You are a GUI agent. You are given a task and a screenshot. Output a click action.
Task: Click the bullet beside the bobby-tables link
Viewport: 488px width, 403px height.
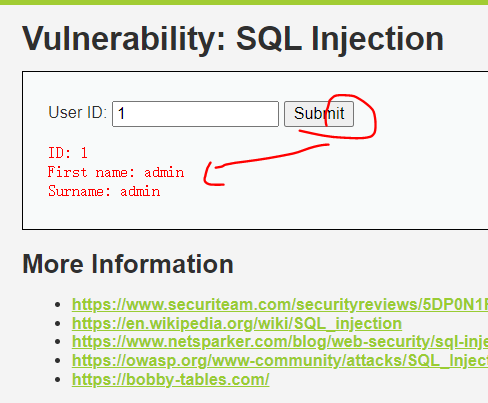(x=58, y=380)
